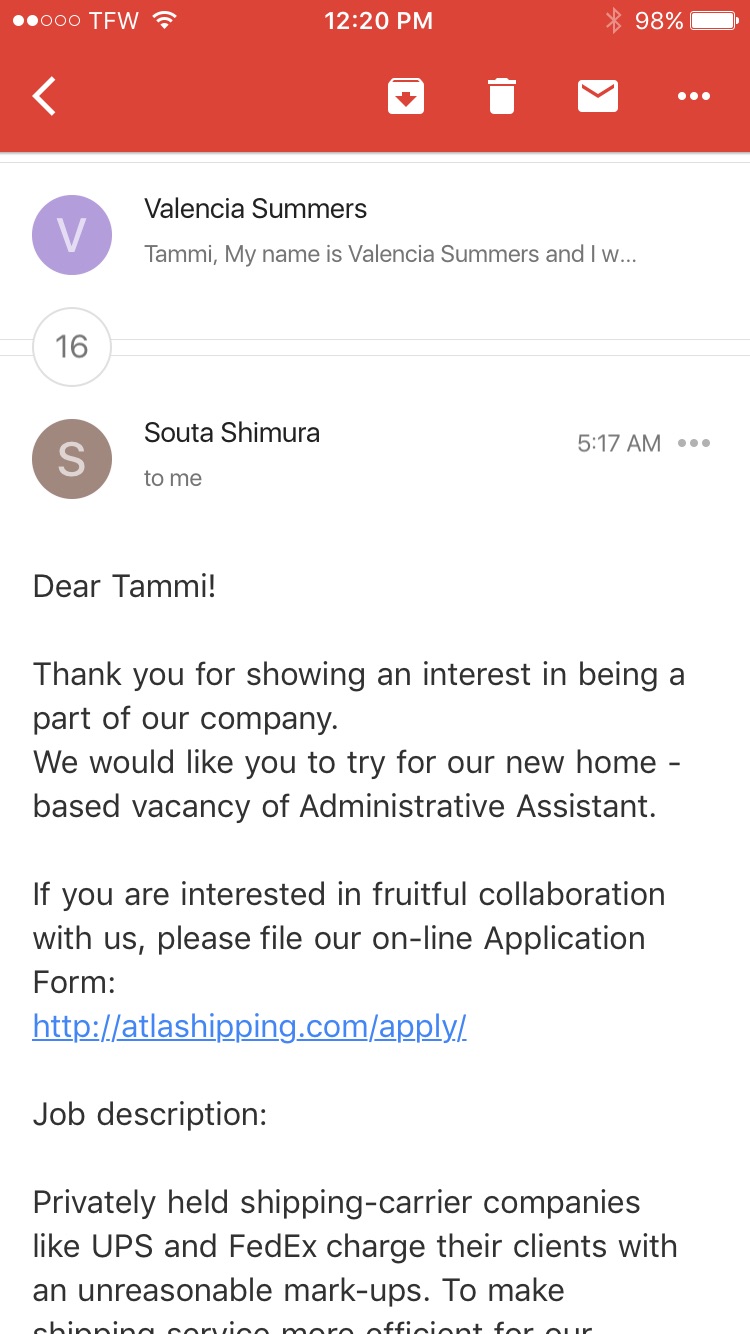Tap Souta Shimura's S avatar
The image size is (750, 1334).
click(72, 459)
